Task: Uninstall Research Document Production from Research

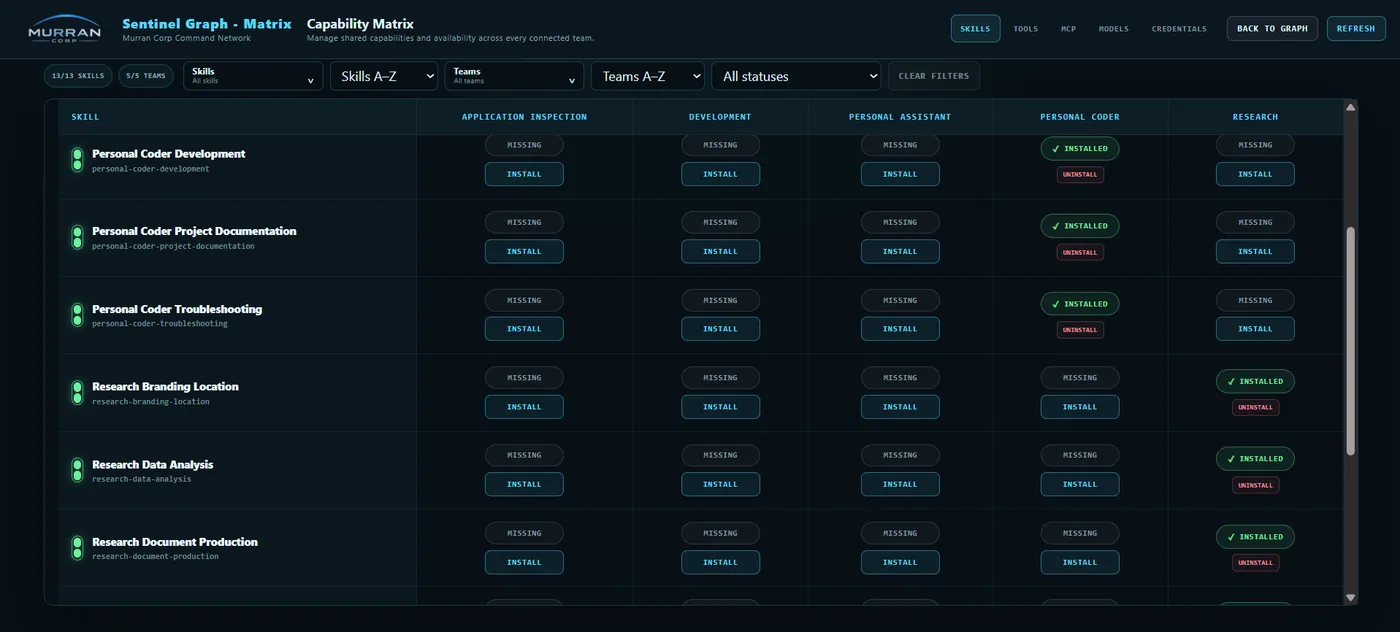Action: click(x=1255, y=563)
